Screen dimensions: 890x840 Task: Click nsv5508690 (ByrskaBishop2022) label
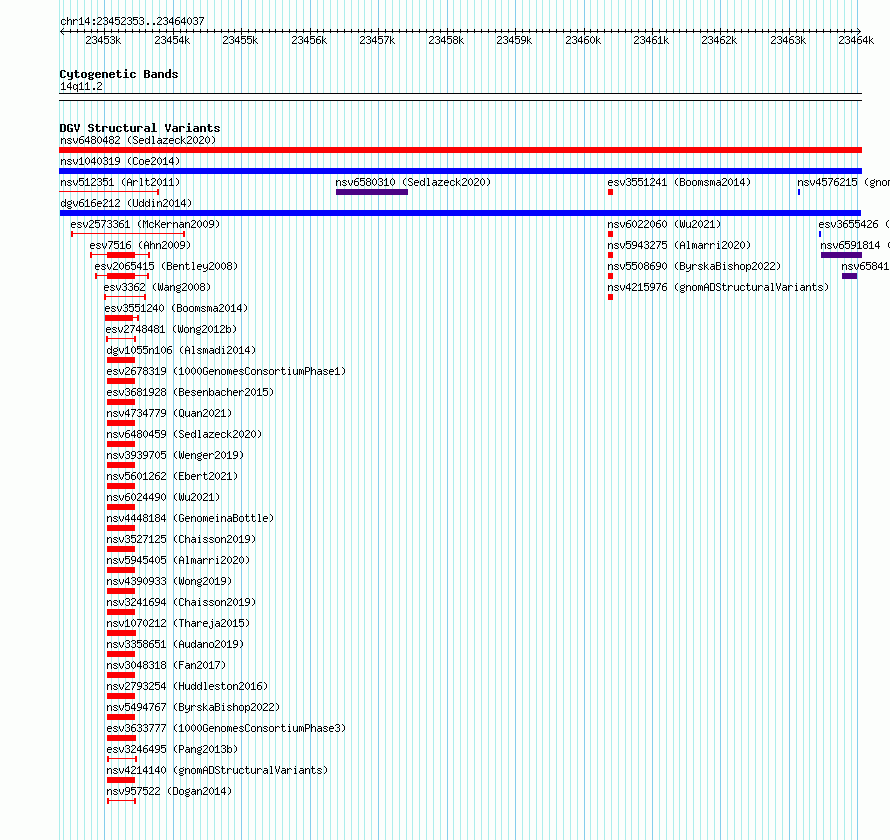[x=694, y=266]
